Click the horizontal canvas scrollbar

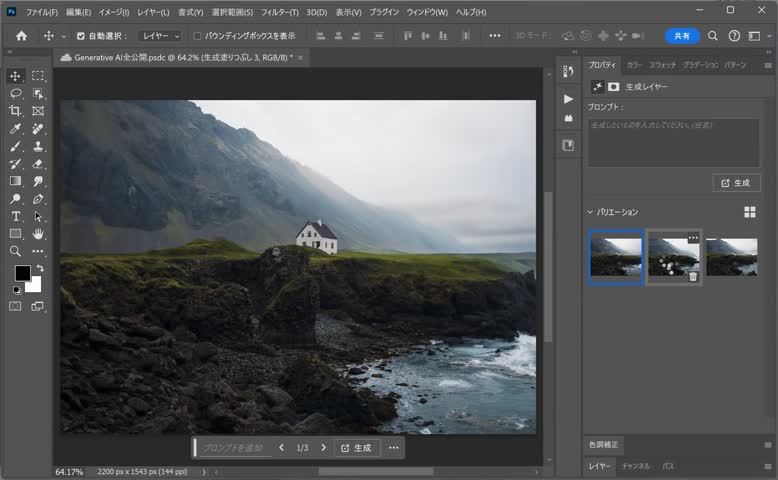pos(376,472)
